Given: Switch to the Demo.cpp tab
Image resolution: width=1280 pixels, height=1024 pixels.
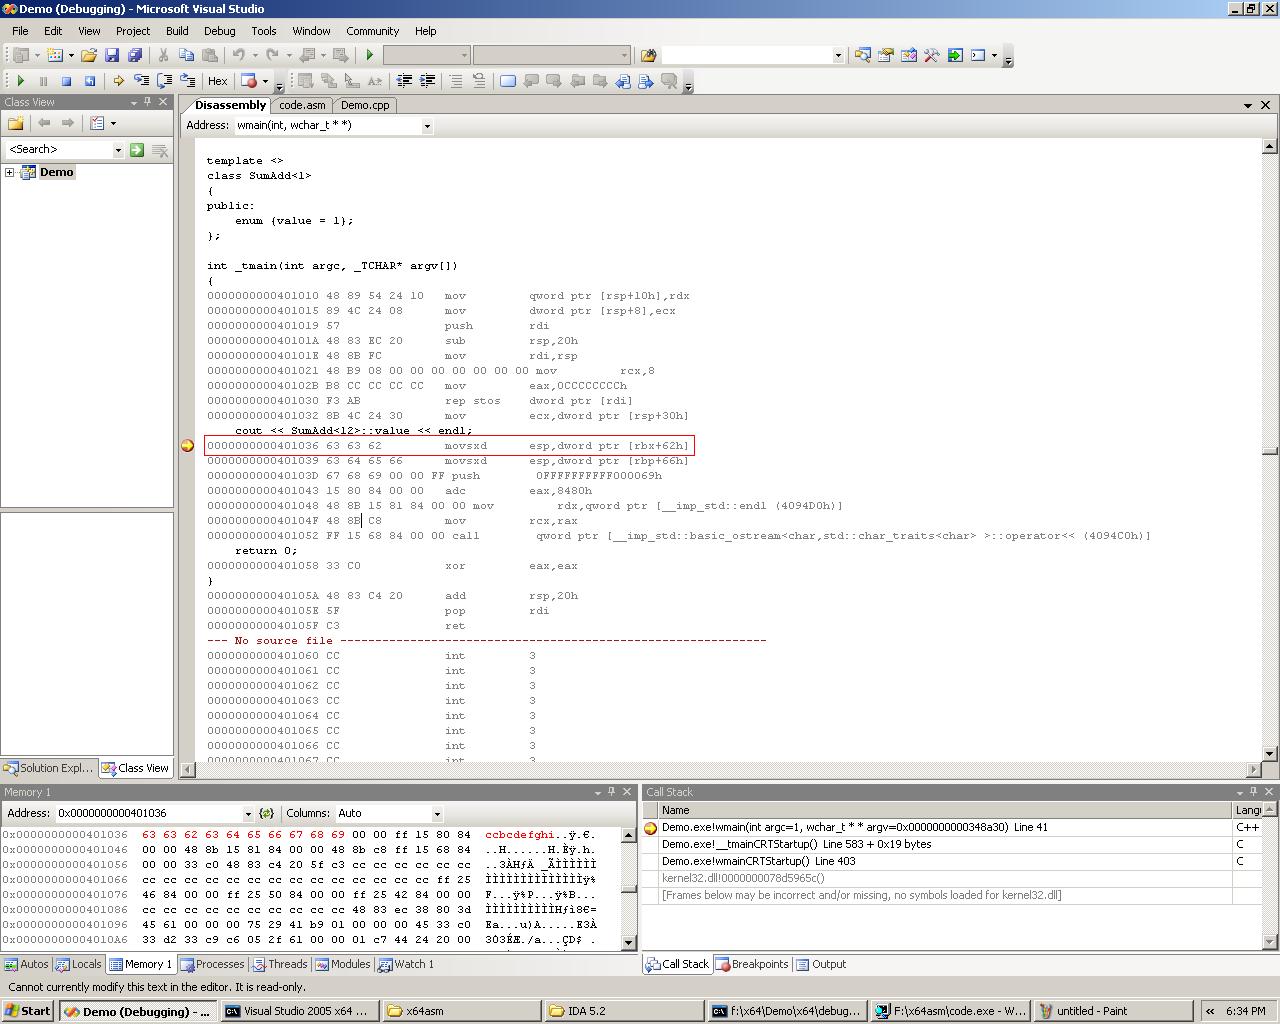Looking at the screenshot, I should pos(365,105).
